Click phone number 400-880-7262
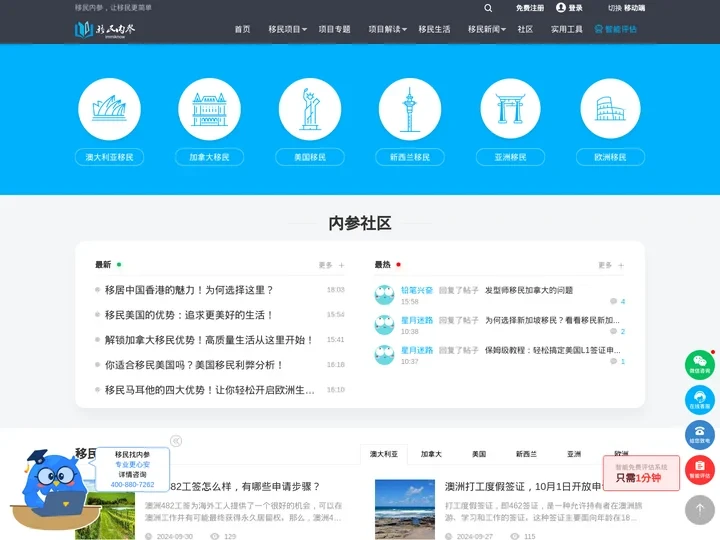 (x=132, y=484)
